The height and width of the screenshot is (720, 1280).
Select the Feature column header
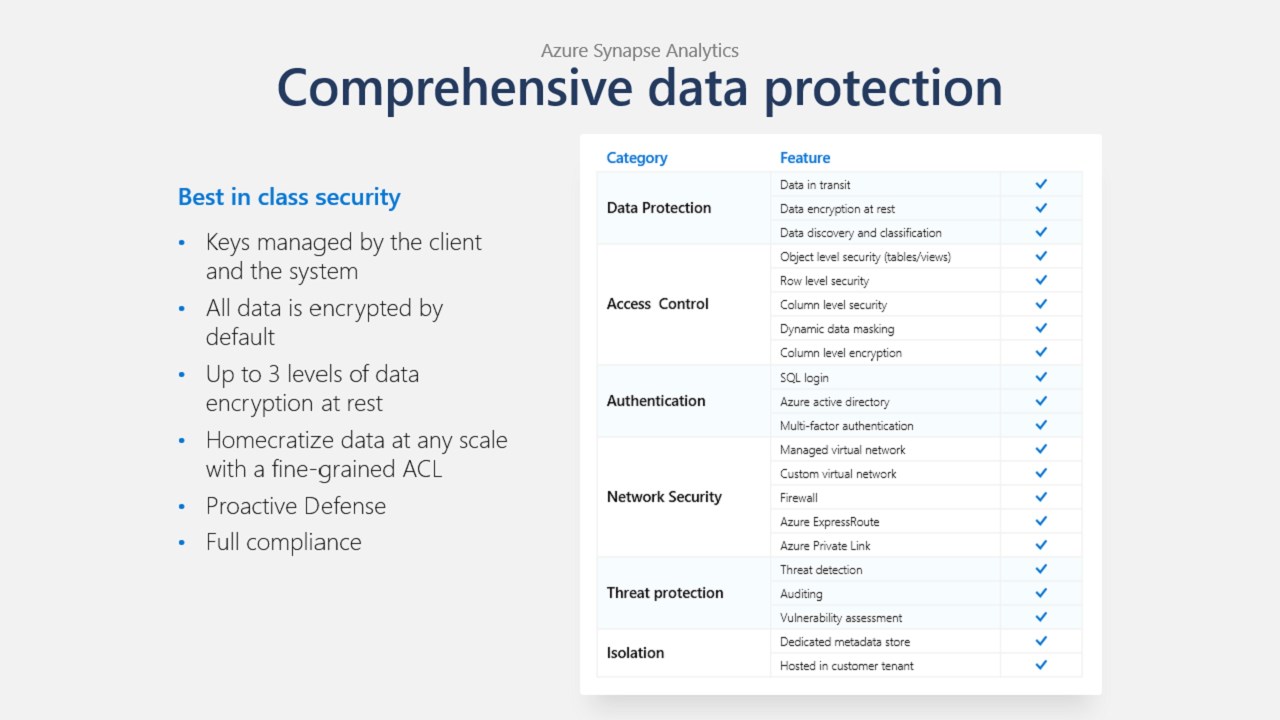pyautogui.click(x=805, y=158)
